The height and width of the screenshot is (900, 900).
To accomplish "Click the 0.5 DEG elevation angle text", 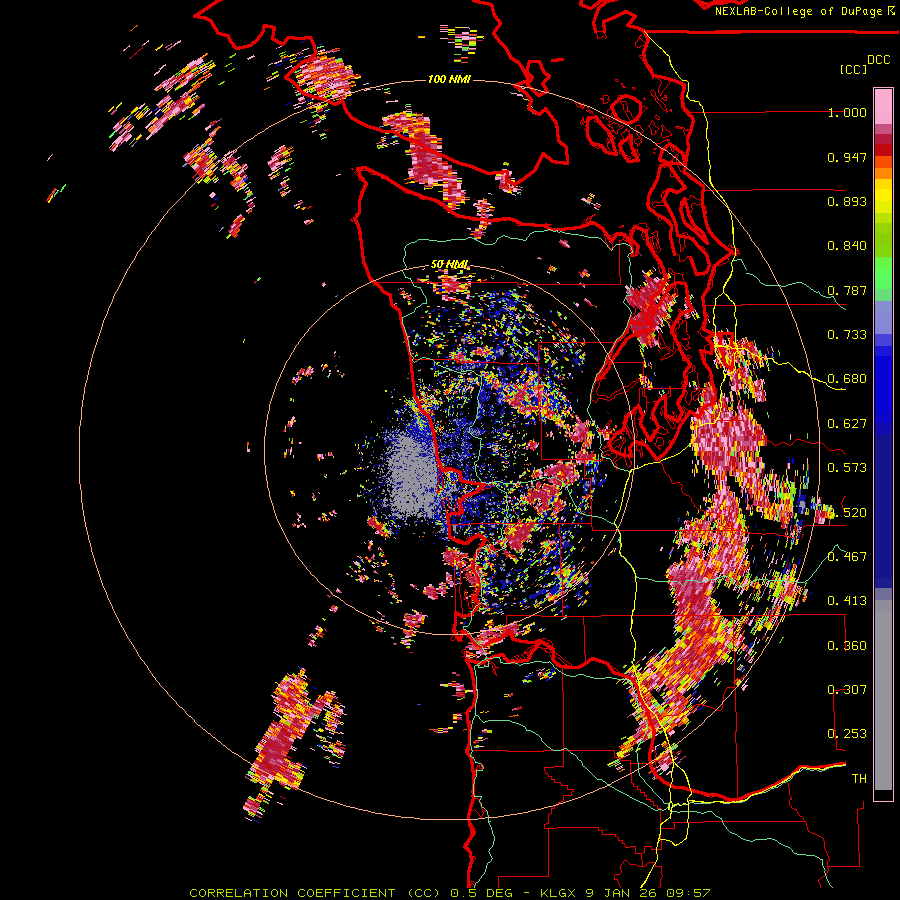I will [x=482, y=893].
